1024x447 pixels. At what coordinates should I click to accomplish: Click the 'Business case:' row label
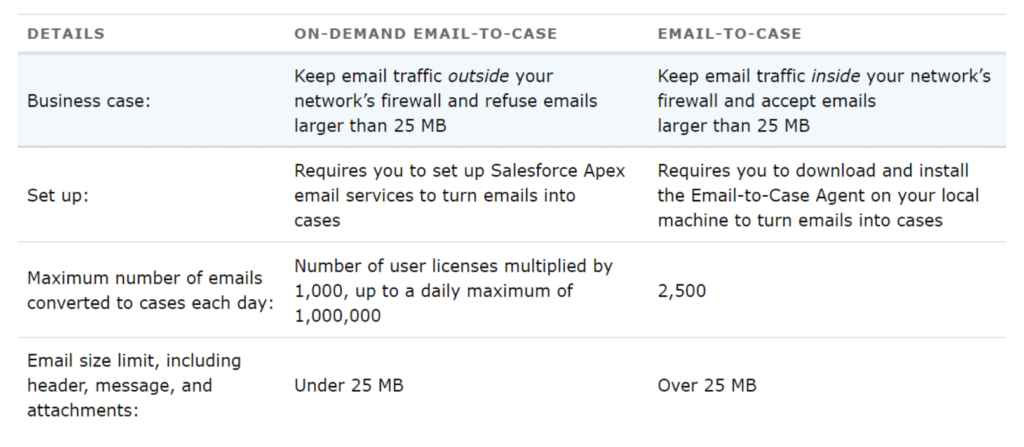(89, 101)
